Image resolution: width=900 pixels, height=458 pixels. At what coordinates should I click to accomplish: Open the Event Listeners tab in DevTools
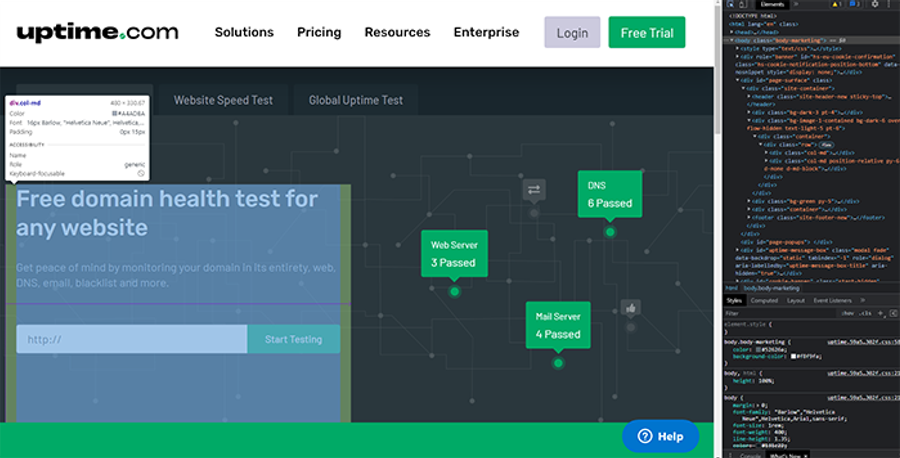pyautogui.click(x=832, y=300)
